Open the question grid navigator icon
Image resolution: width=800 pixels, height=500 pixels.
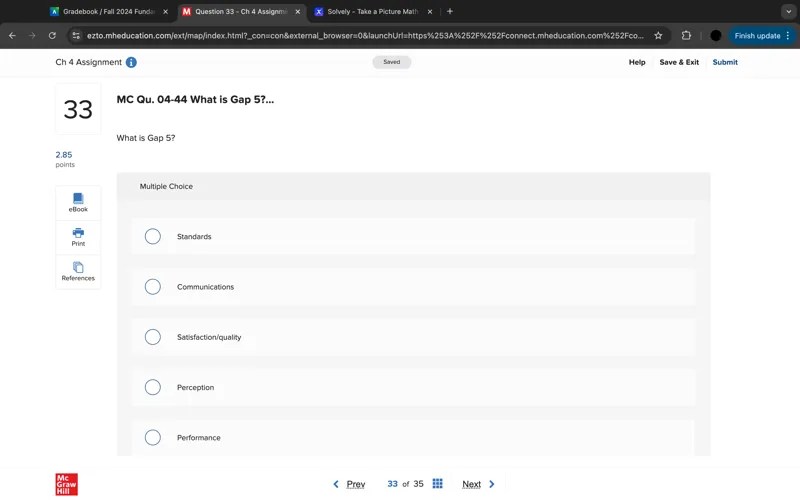437,484
